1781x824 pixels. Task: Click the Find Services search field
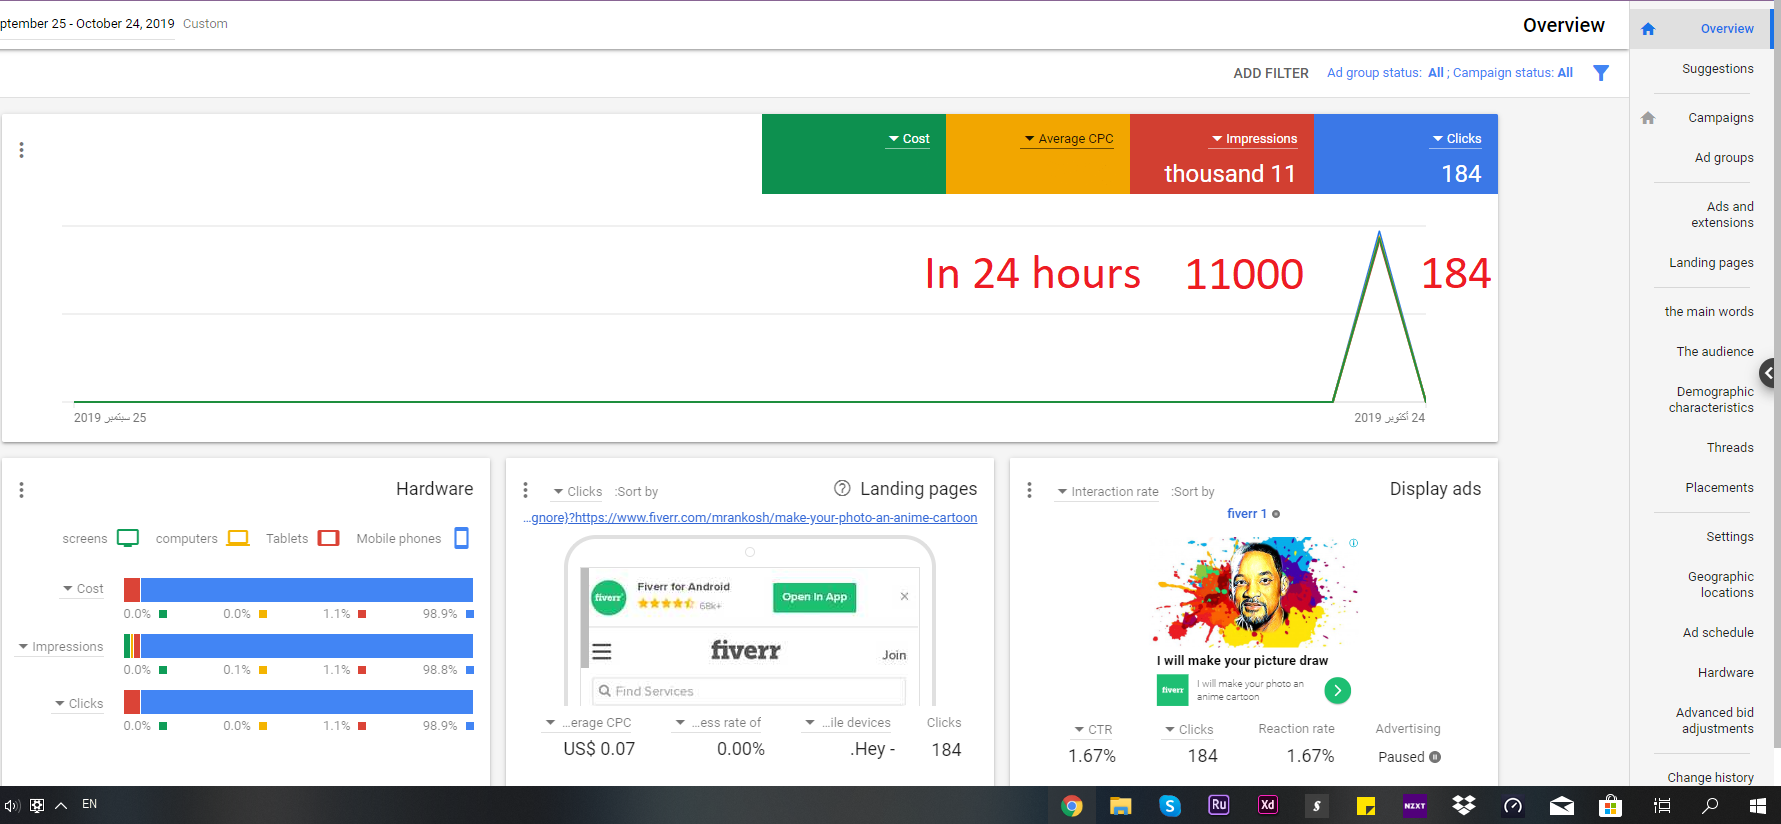tap(750, 691)
